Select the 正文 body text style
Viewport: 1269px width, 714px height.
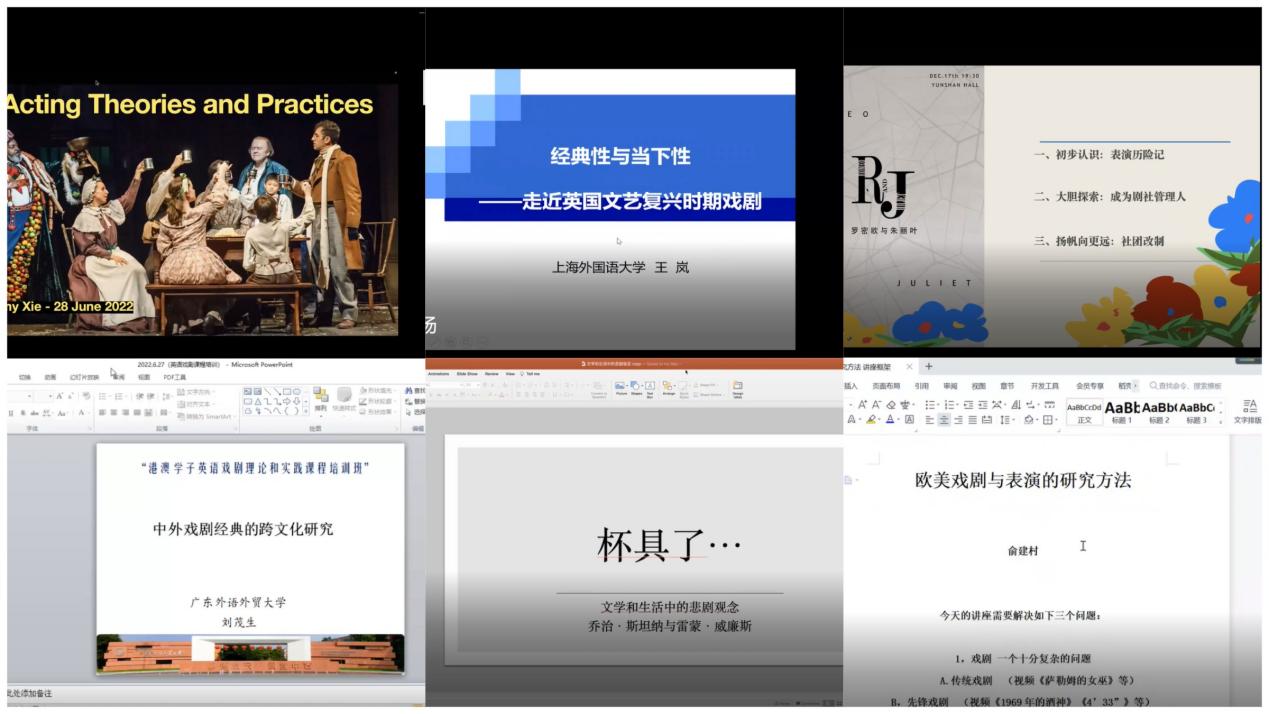1084,412
